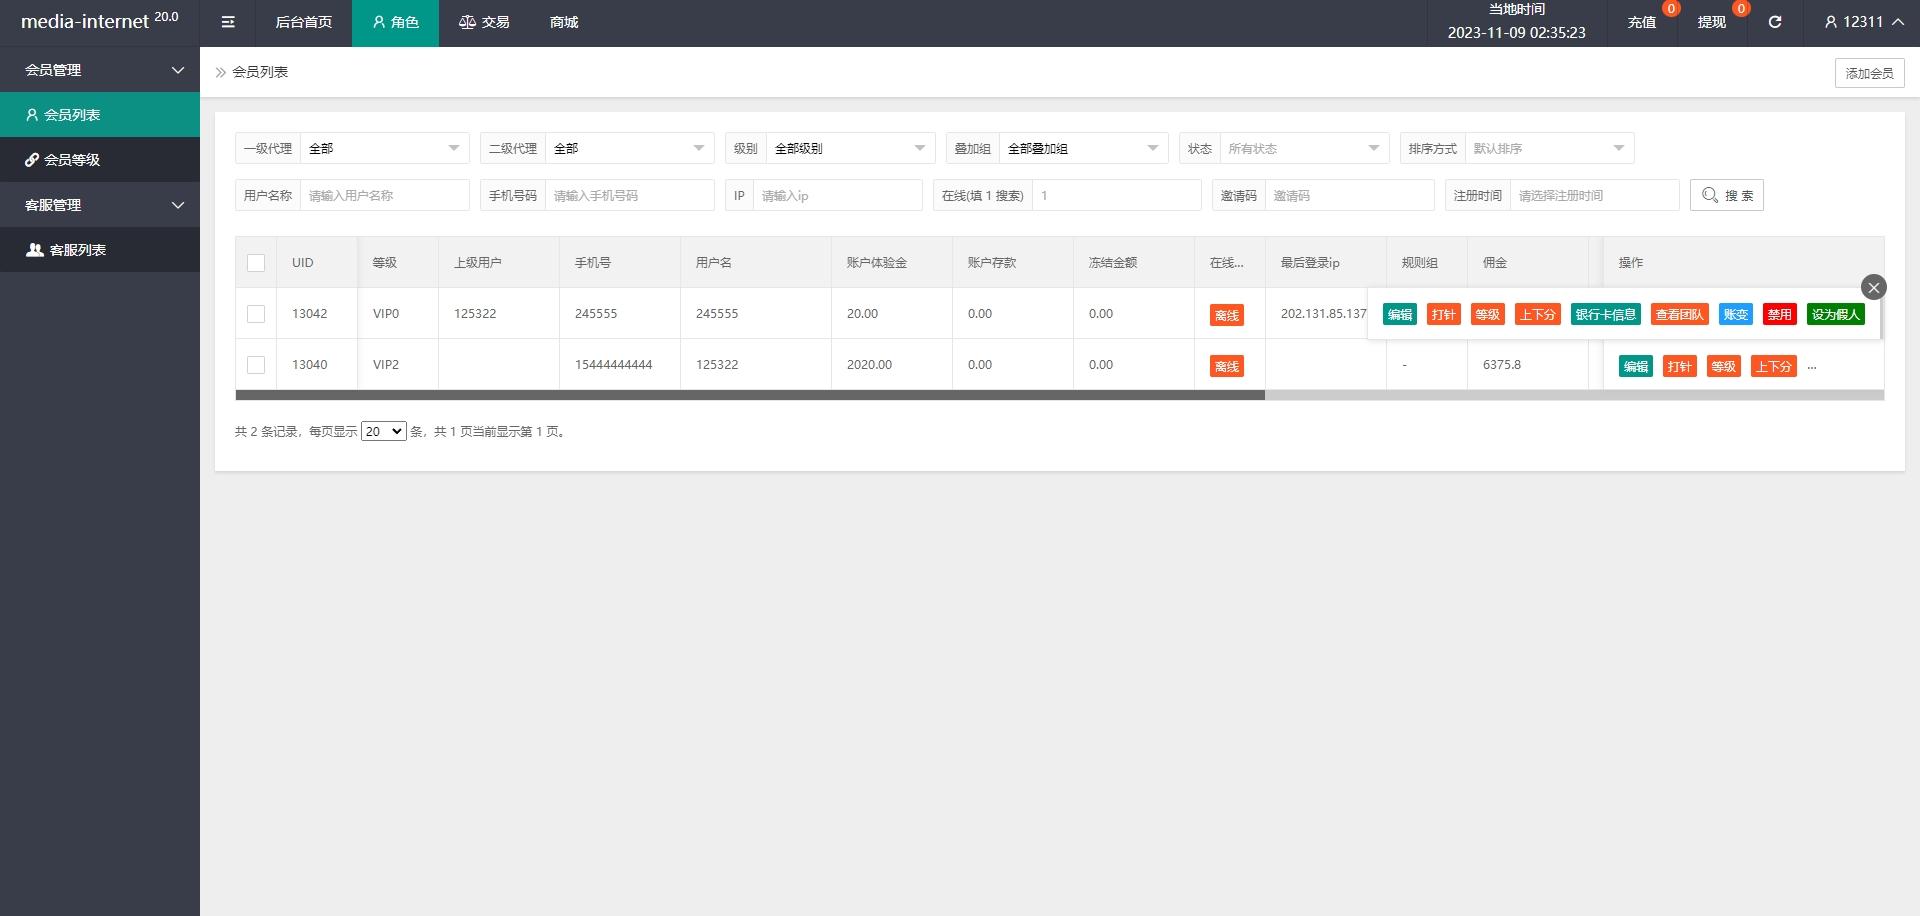1920x916 pixels.
Task: Open the 二级代理 dropdown
Action: [630, 148]
